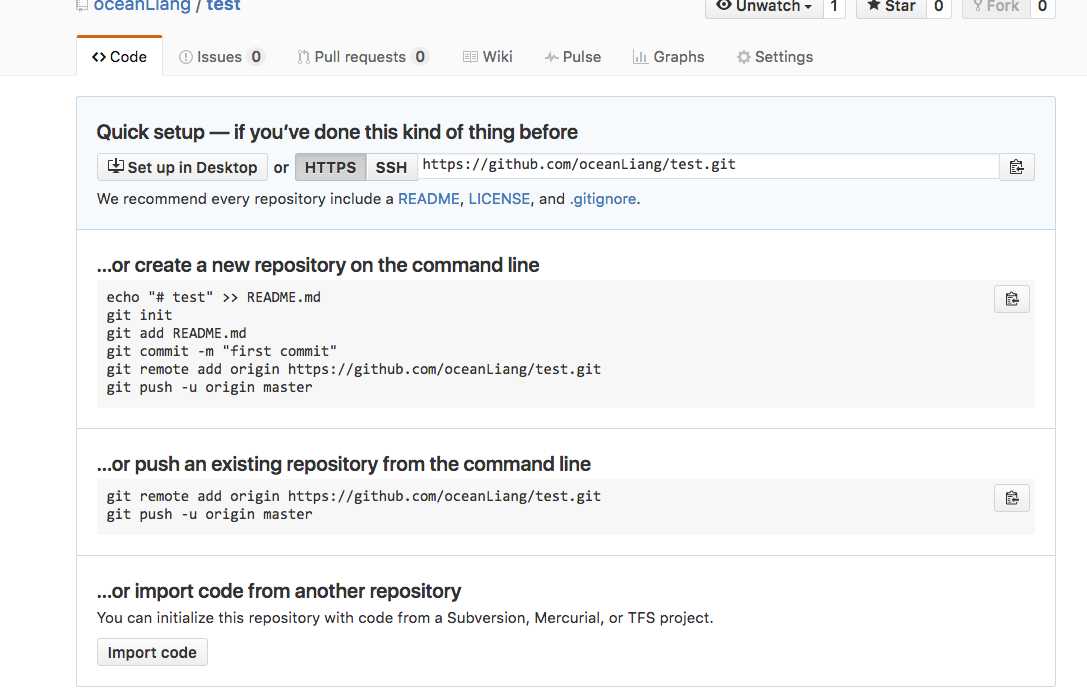1087x693 pixels.
Task: Switch clone URL to SSH
Action: point(391,168)
